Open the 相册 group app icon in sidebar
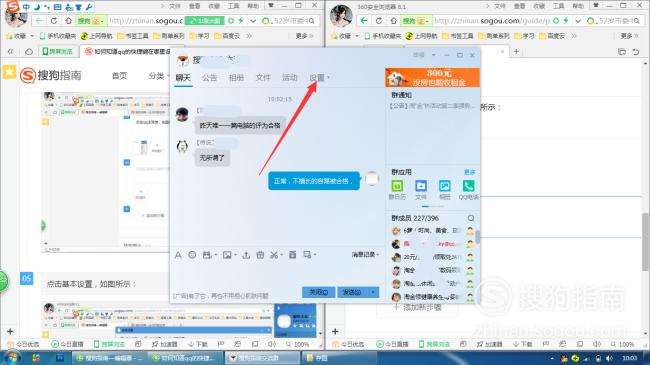 coord(444,190)
